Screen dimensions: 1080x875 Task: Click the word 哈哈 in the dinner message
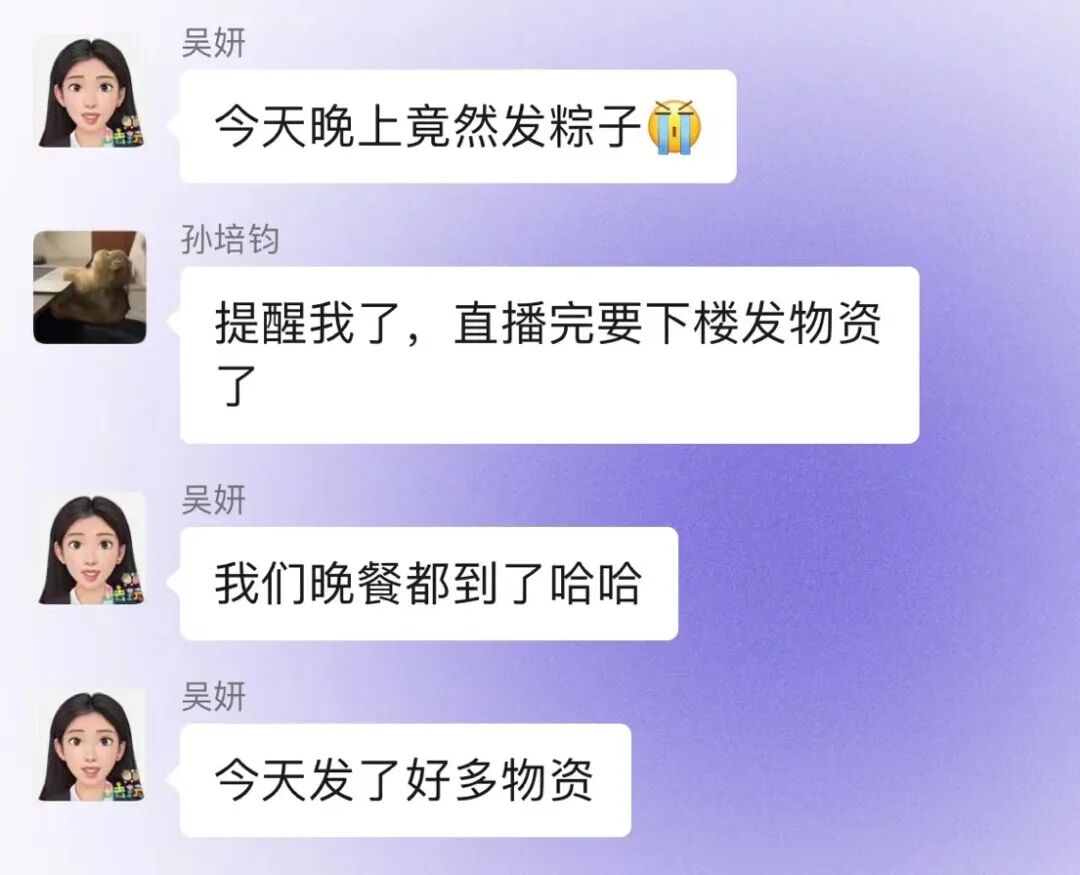point(596,584)
